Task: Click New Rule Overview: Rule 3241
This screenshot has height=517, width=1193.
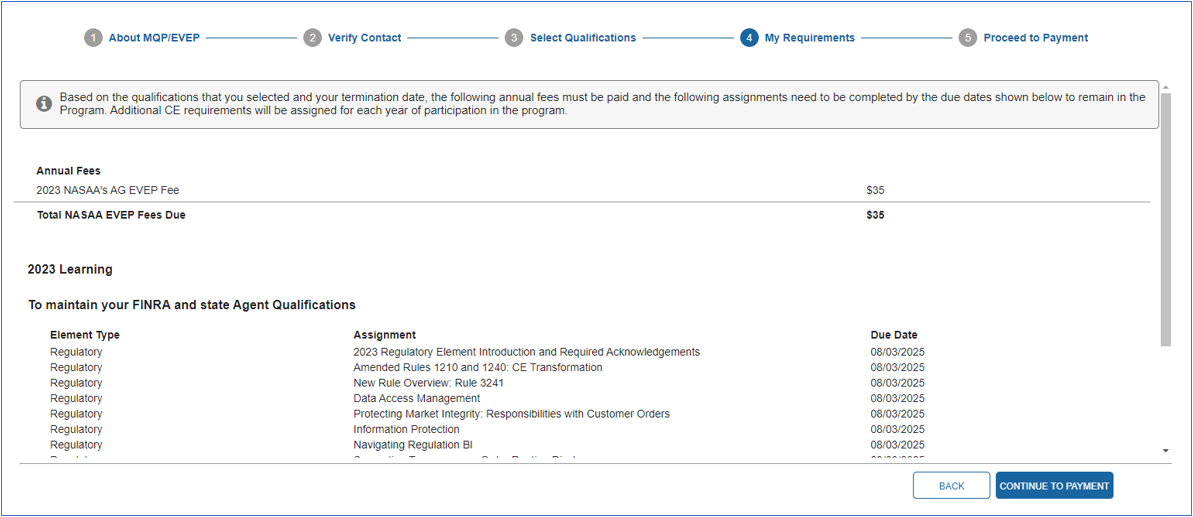Action: [428, 383]
